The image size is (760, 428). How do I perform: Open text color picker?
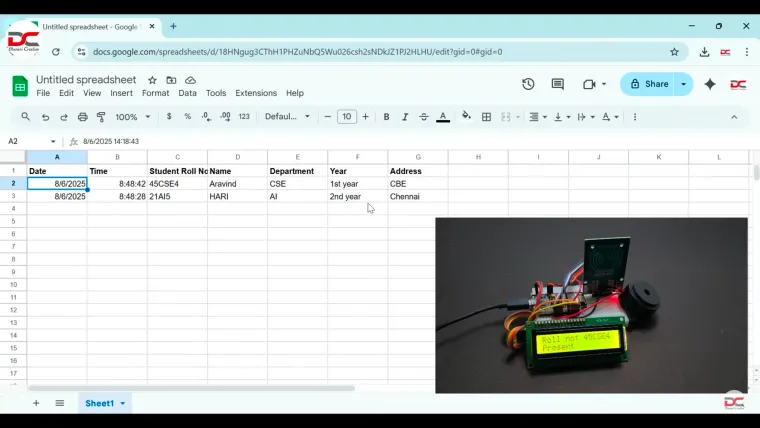(x=443, y=117)
